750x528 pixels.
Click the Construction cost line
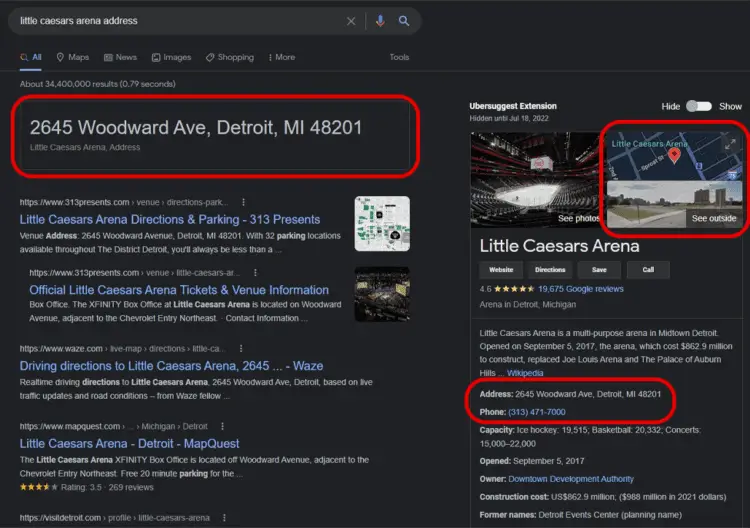[x=603, y=497]
